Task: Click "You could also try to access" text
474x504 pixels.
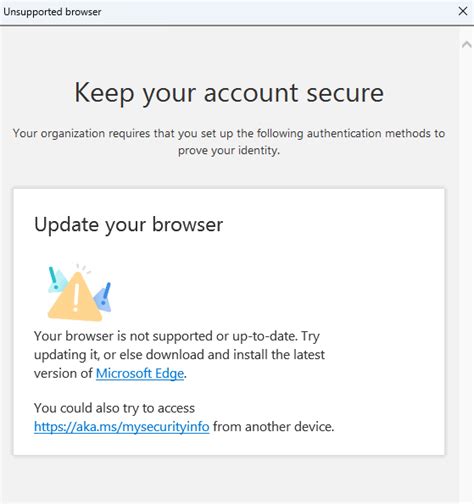Action: tap(114, 408)
